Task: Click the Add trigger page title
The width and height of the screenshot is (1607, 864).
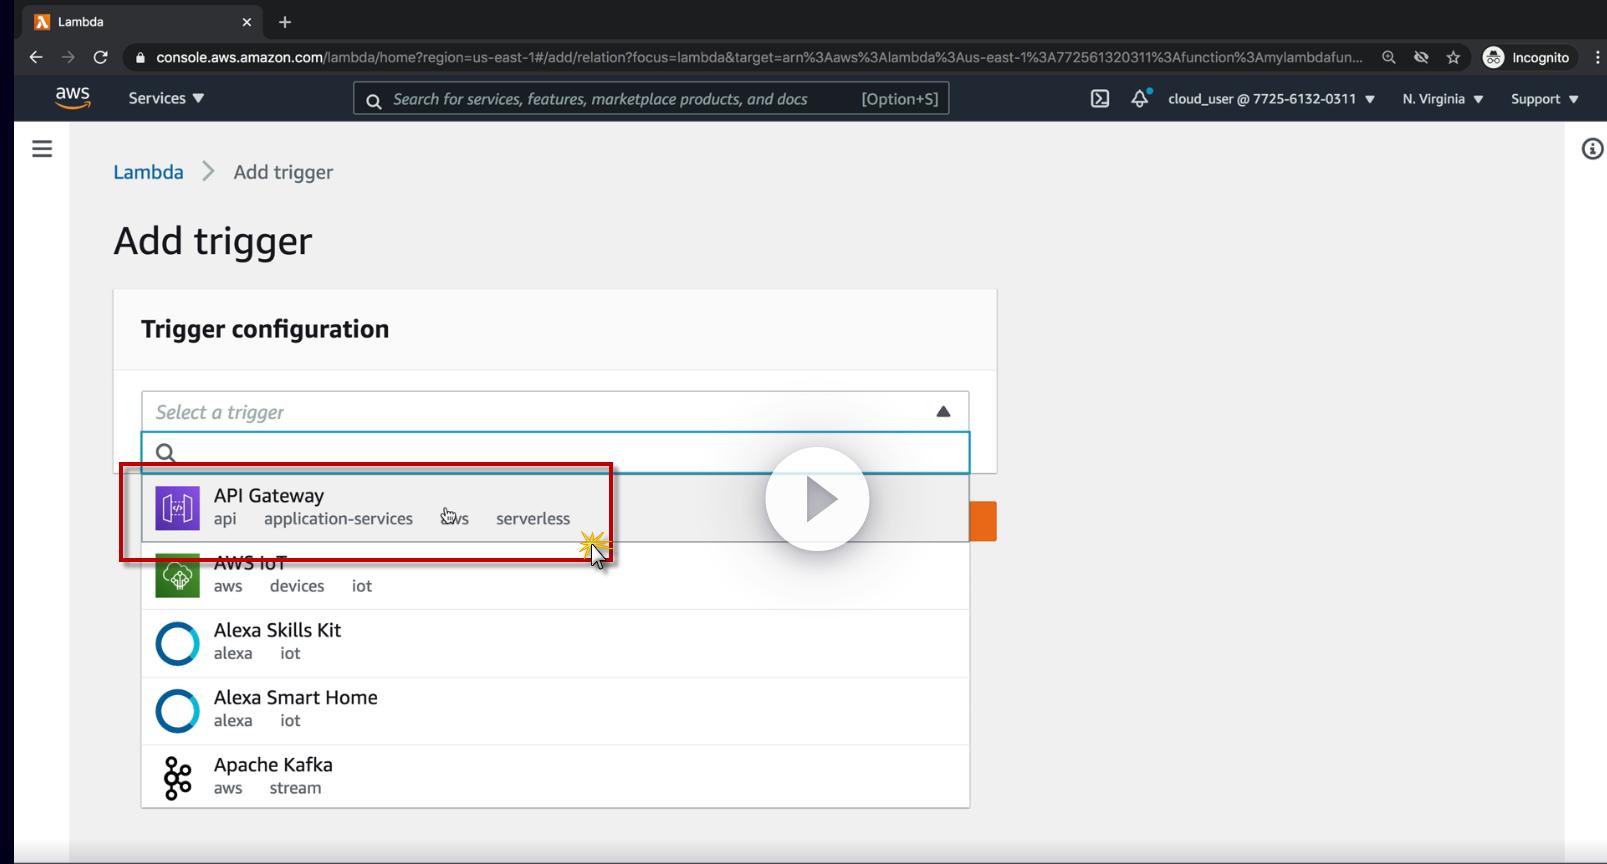Action: pyautogui.click(x=213, y=241)
